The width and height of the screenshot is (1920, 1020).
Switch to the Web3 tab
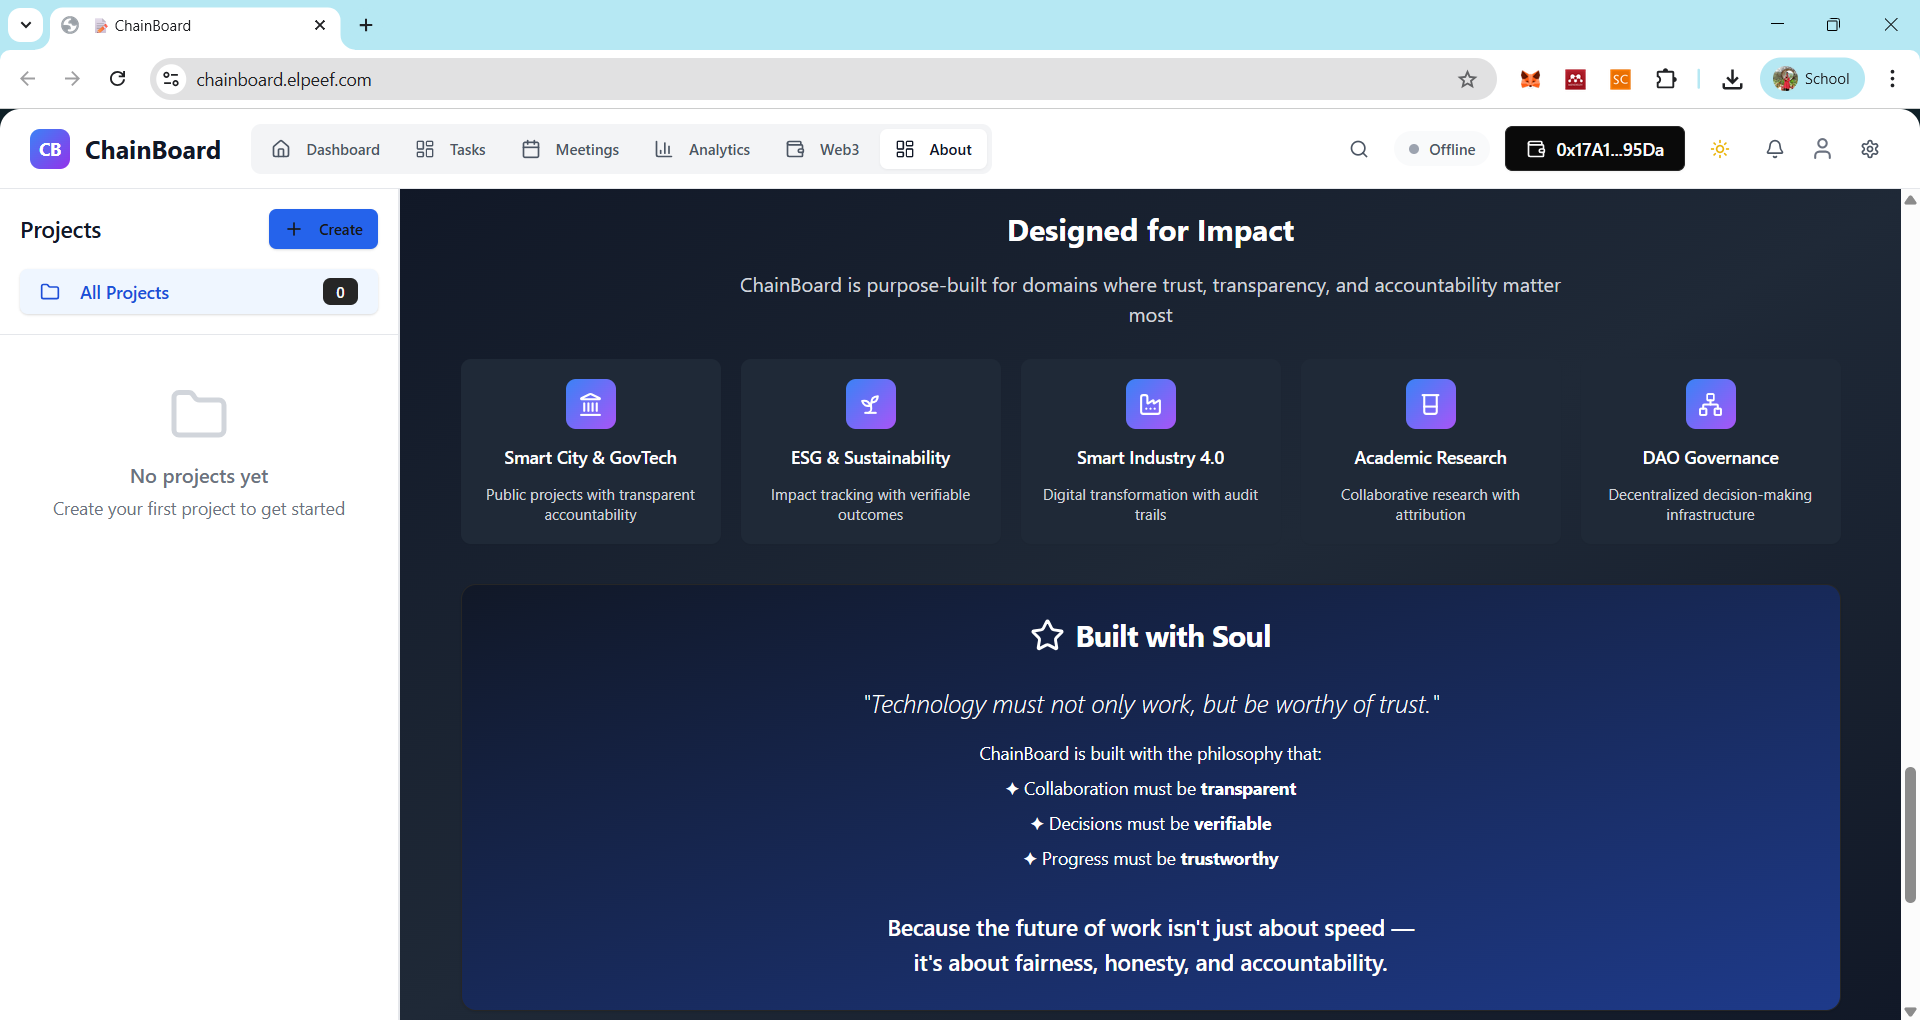pyautogui.click(x=823, y=149)
